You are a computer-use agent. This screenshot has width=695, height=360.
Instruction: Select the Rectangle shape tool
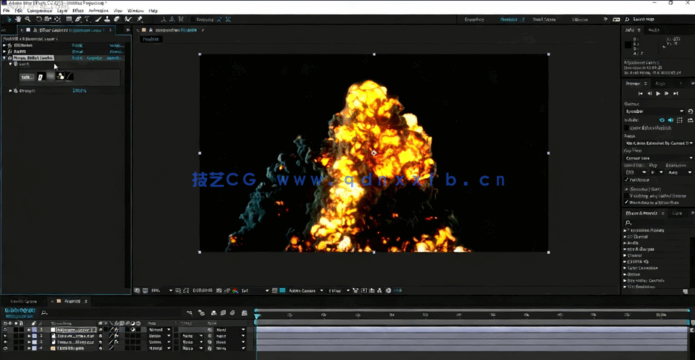point(69,19)
